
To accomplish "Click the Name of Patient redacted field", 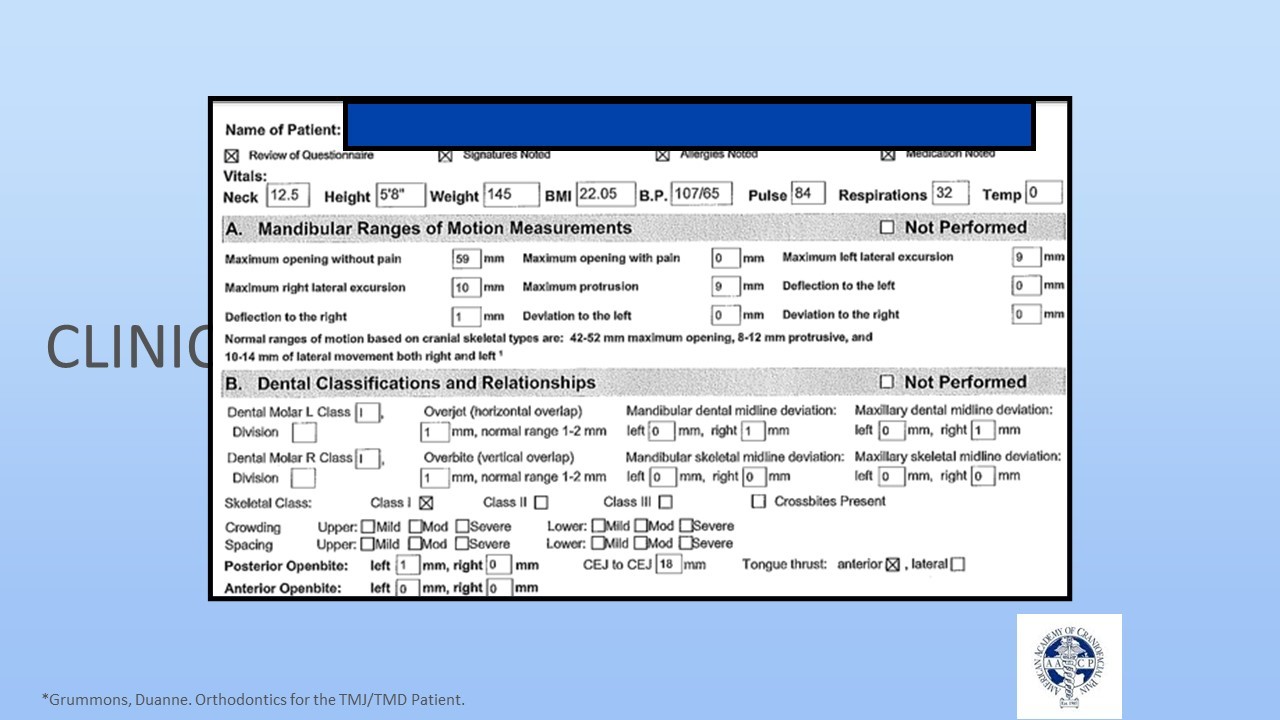I will point(689,125).
